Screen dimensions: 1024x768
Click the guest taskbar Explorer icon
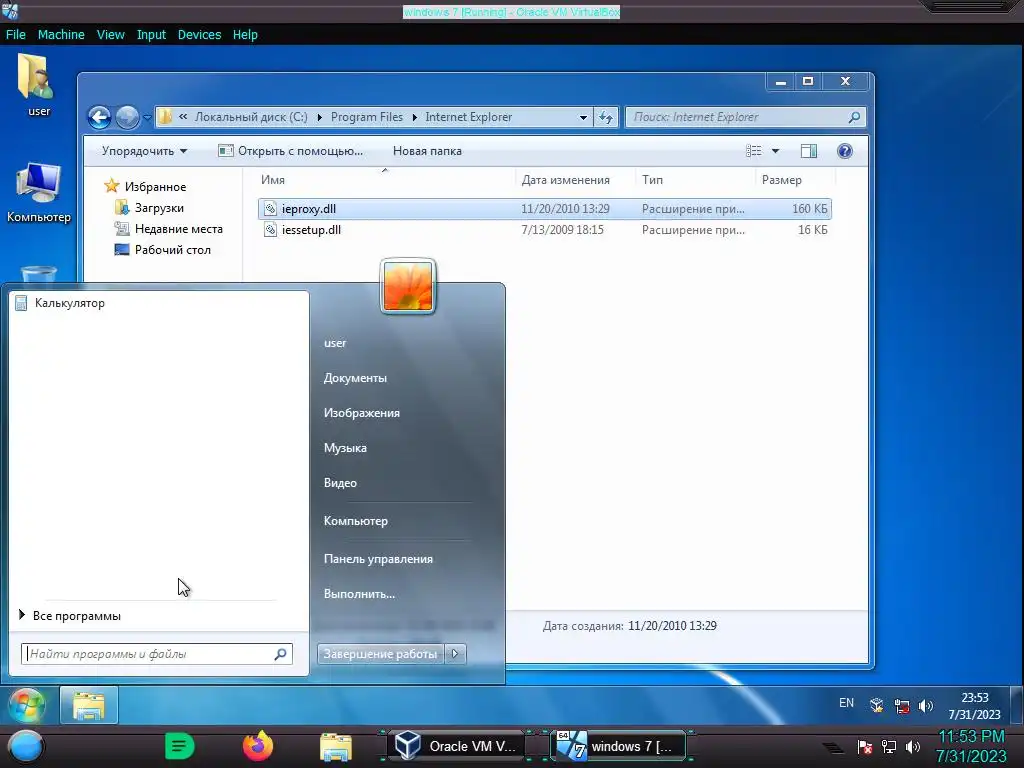(89, 705)
